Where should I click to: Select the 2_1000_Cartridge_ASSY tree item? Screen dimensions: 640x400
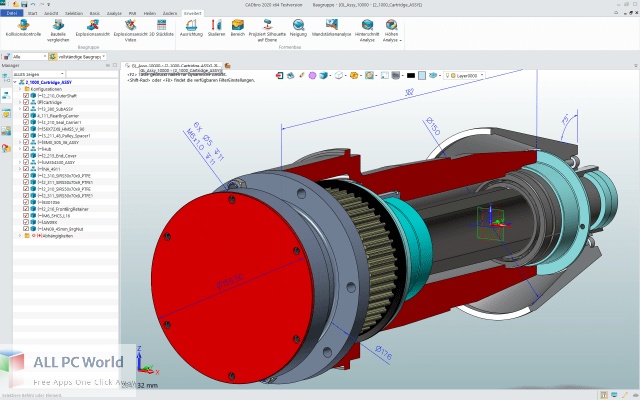click(49, 82)
